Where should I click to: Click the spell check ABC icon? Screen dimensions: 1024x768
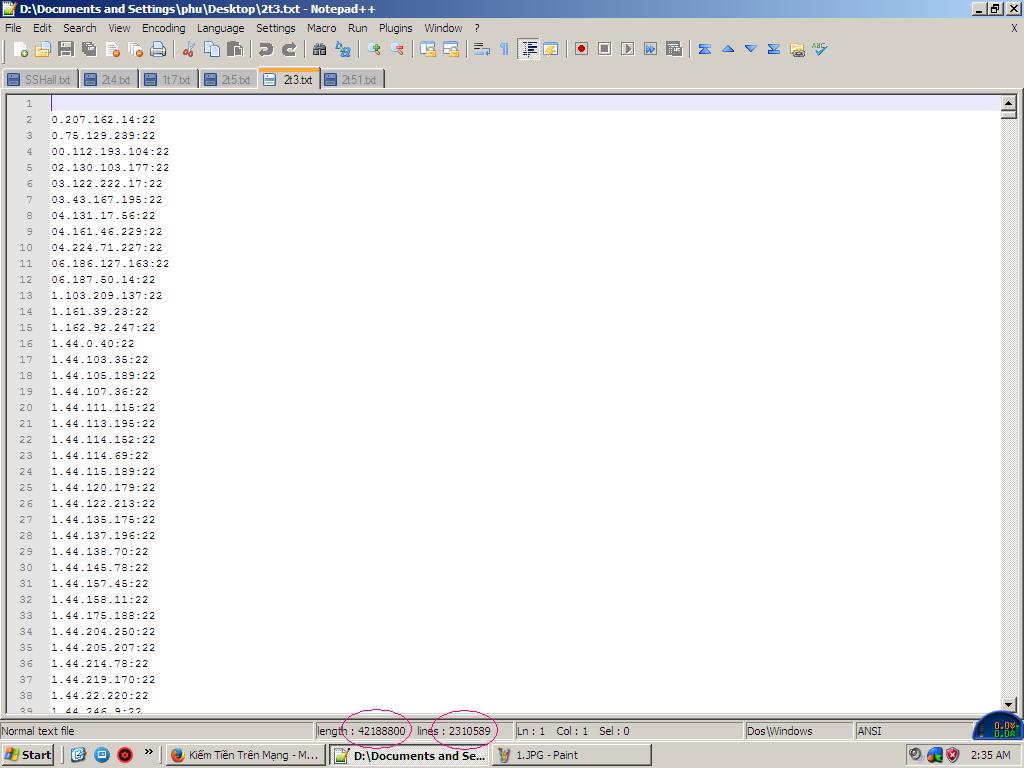[x=820, y=49]
